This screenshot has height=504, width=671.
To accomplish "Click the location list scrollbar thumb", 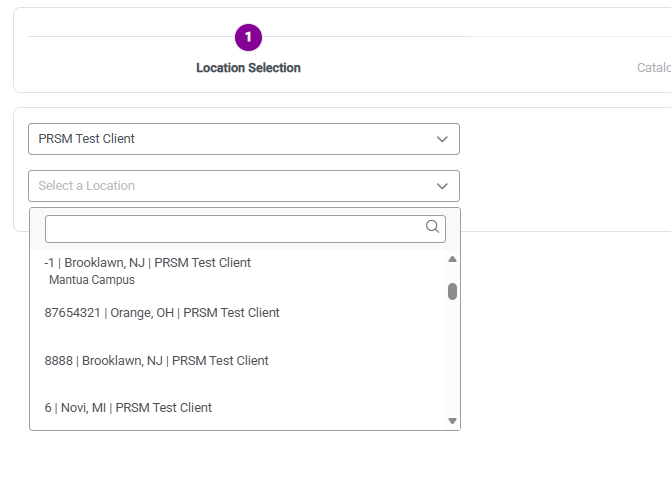I will tap(452, 292).
